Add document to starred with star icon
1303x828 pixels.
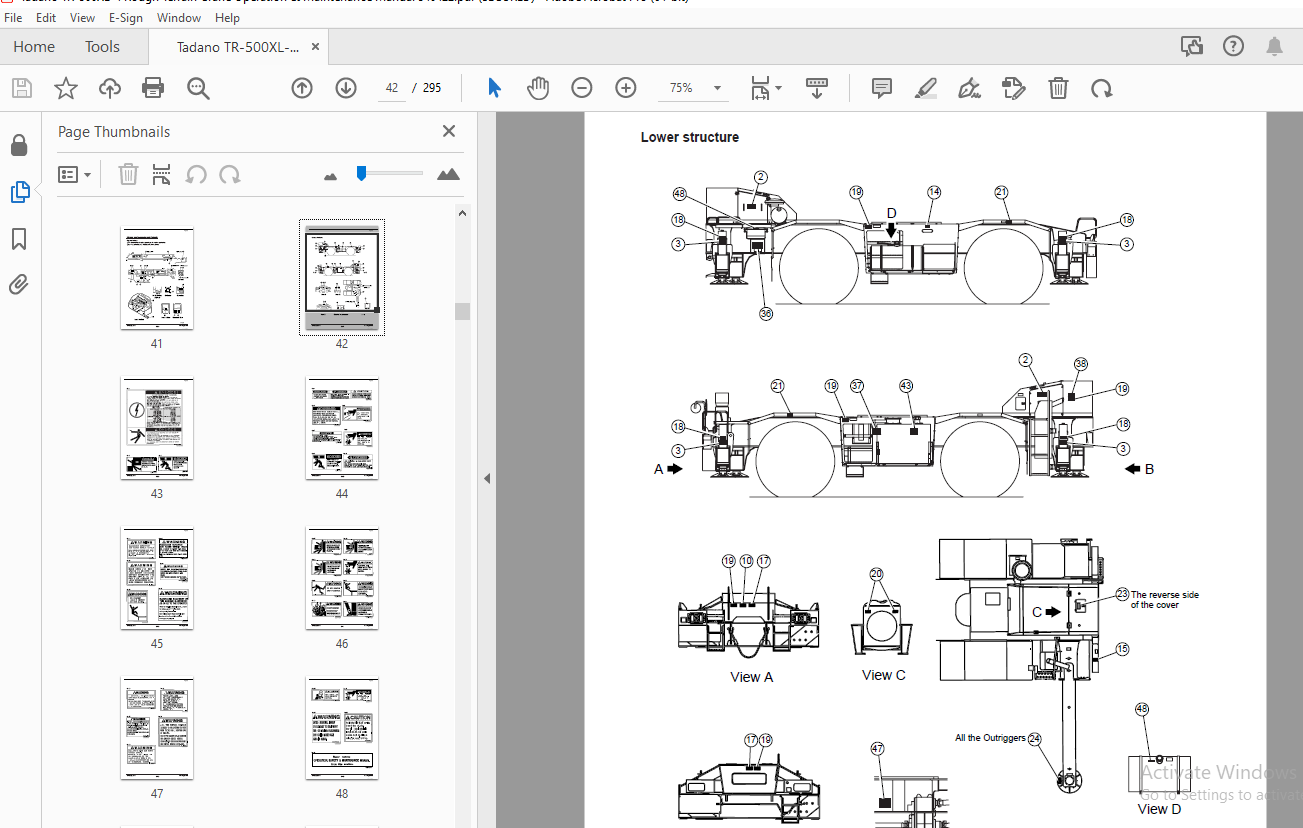(x=66, y=88)
